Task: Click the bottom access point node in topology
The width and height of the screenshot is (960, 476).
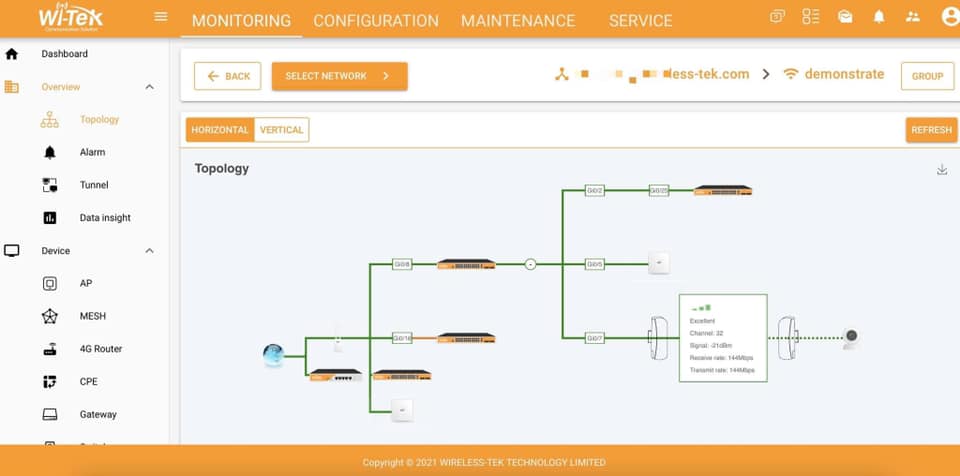Action: click(402, 410)
